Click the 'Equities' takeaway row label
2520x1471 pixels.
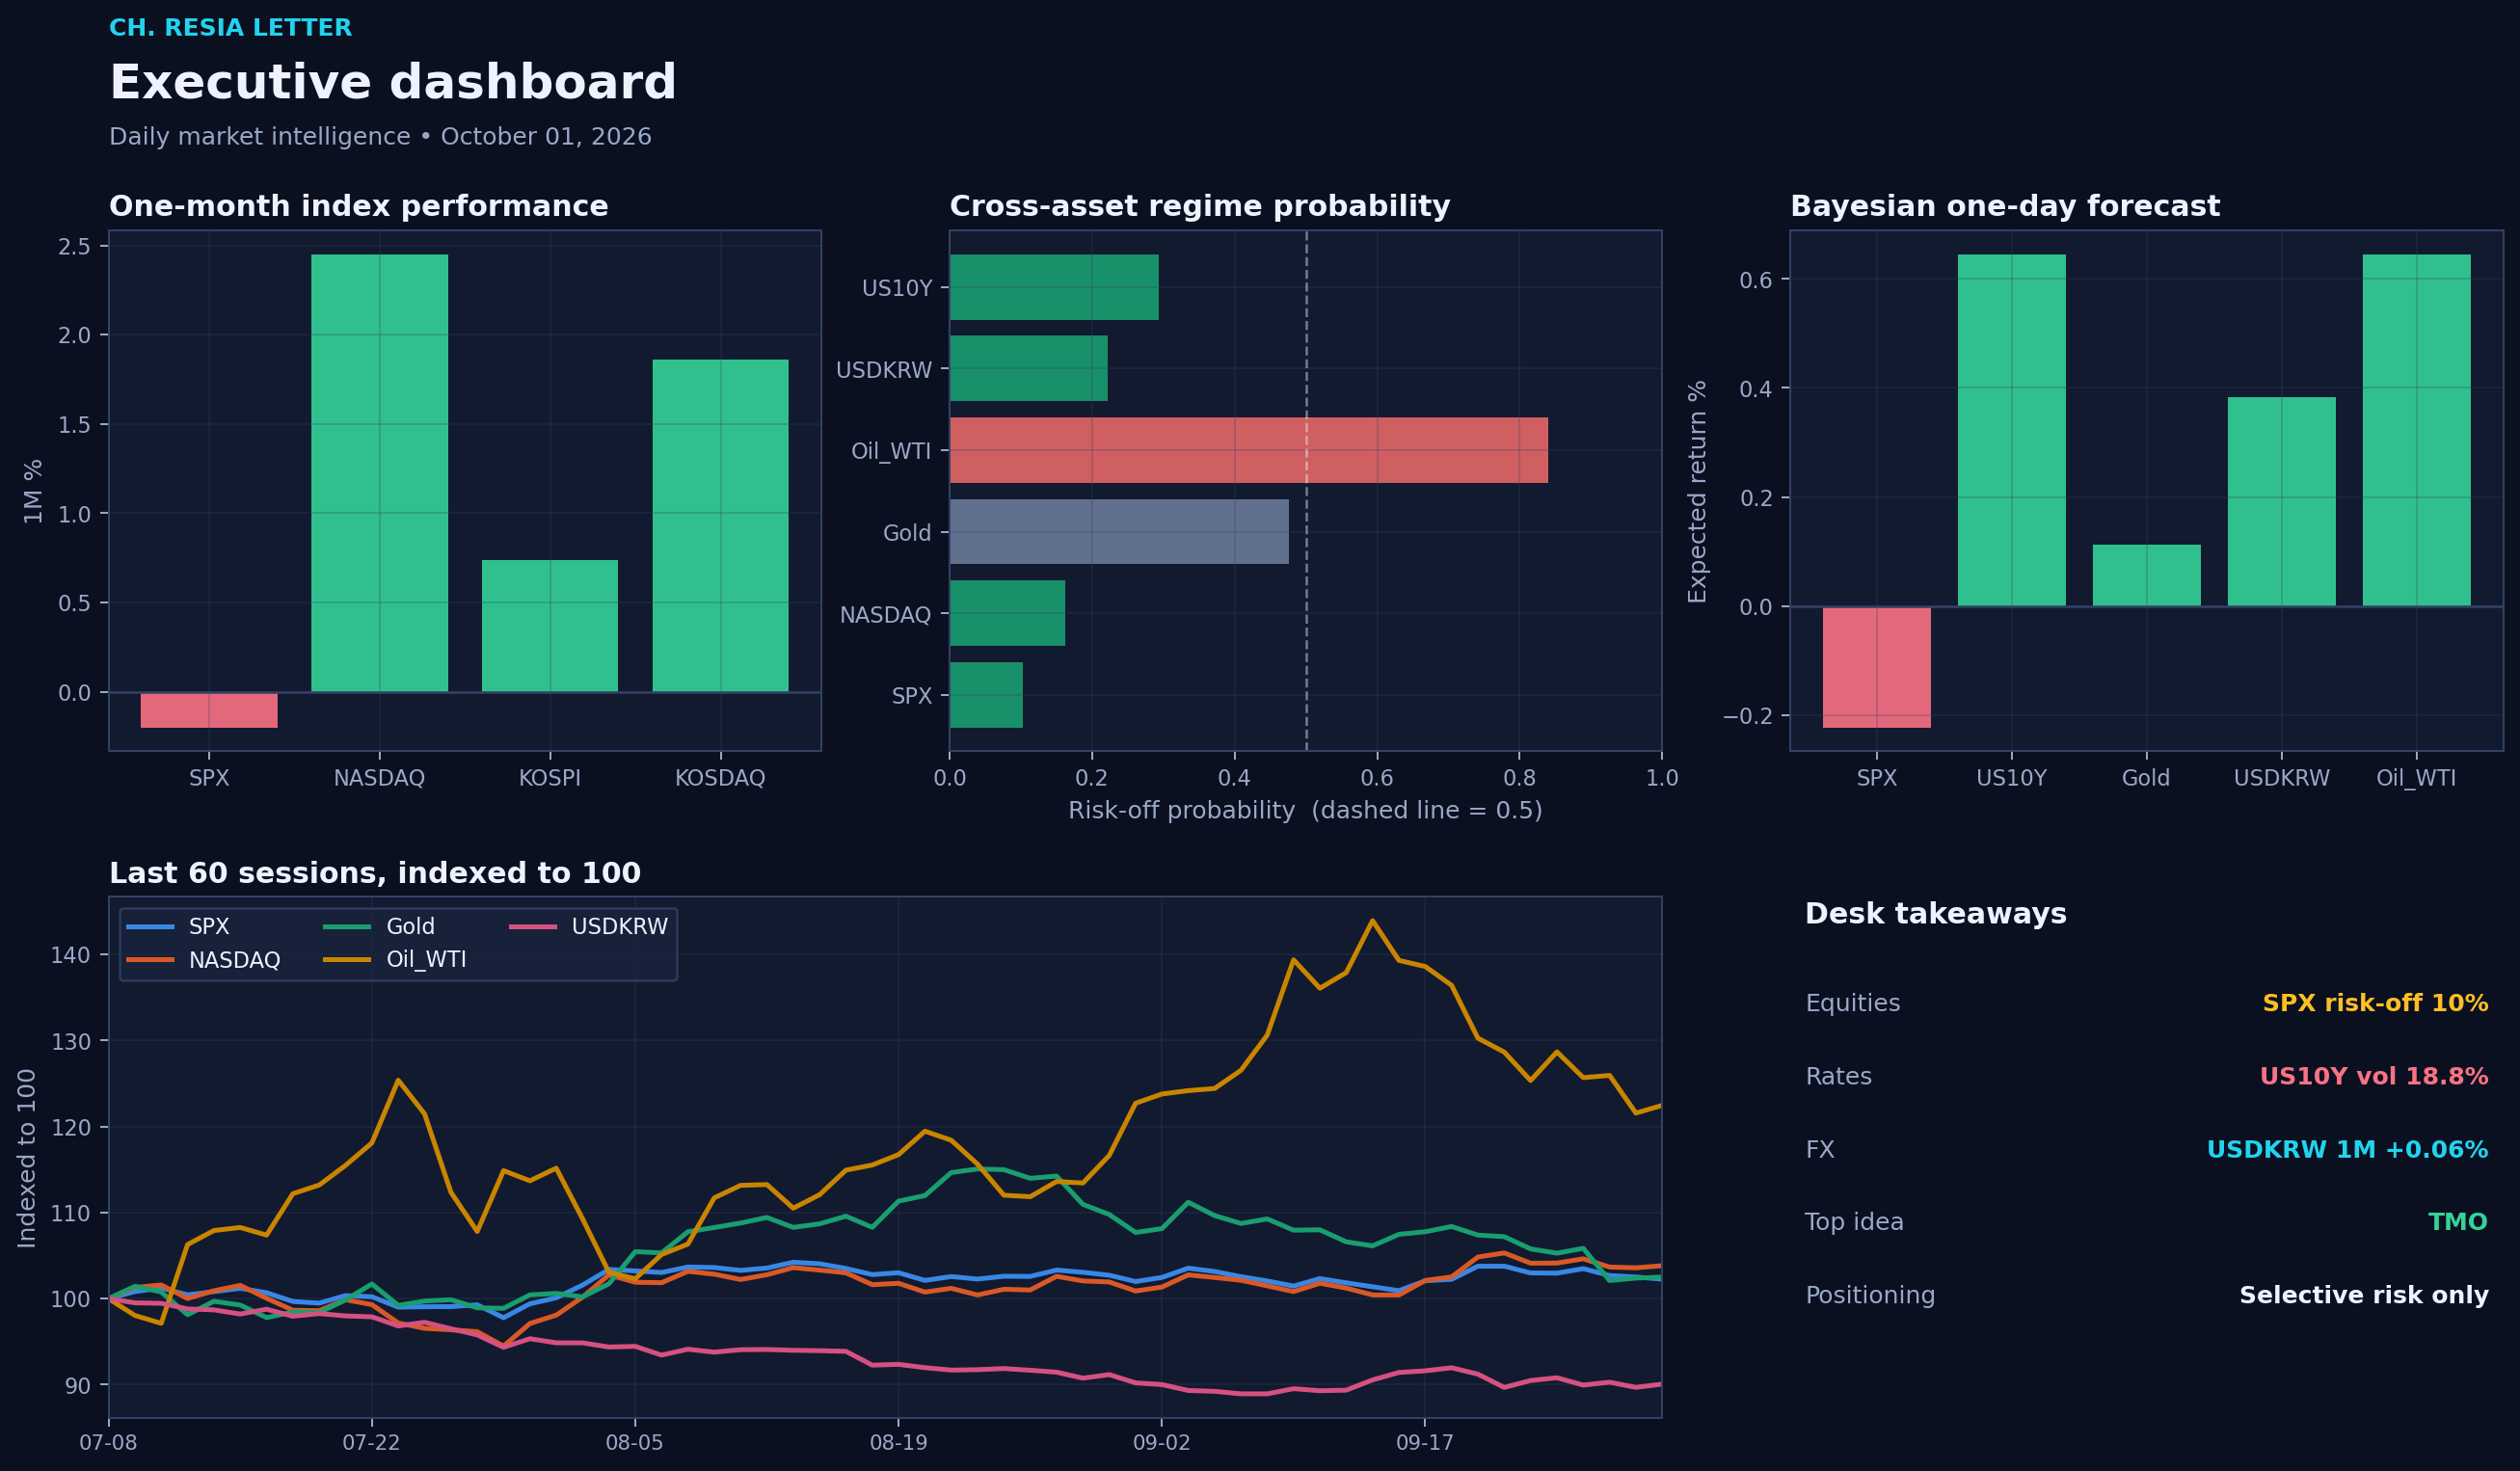(1853, 1003)
